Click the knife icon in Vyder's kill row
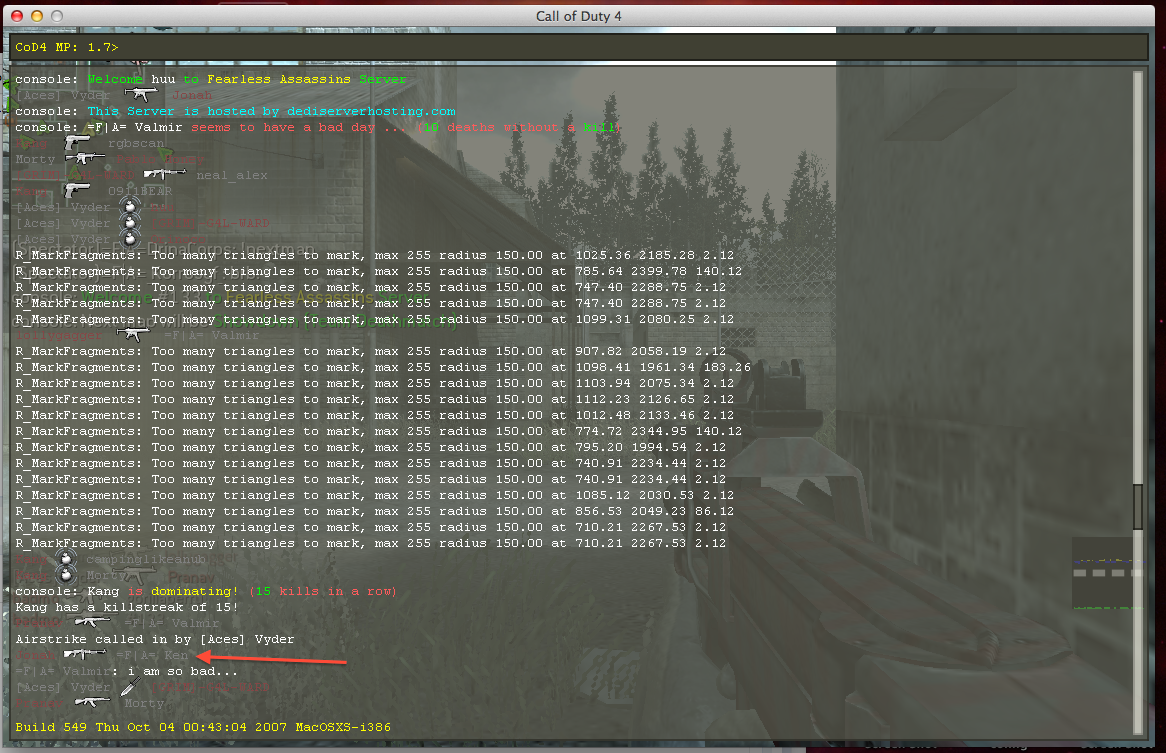The width and height of the screenshot is (1166, 753). pyautogui.click(x=131, y=686)
